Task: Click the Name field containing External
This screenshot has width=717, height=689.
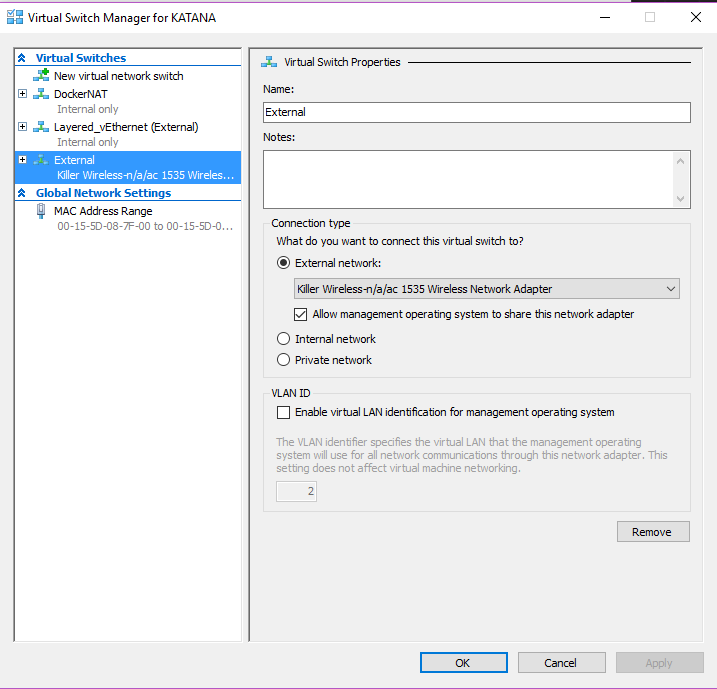Action: pyautogui.click(x=477, y=112)
